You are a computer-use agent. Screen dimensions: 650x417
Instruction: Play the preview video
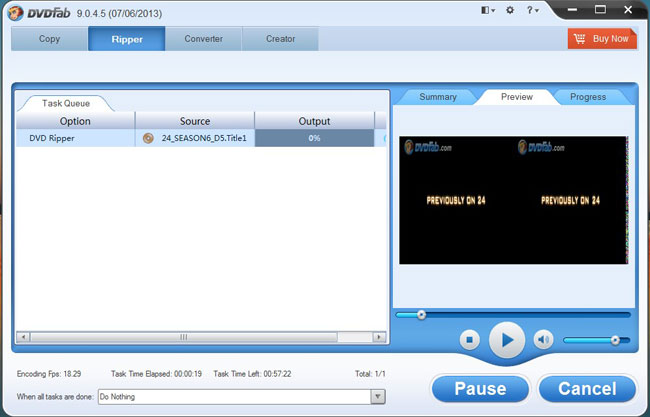[x=507, y=340]
